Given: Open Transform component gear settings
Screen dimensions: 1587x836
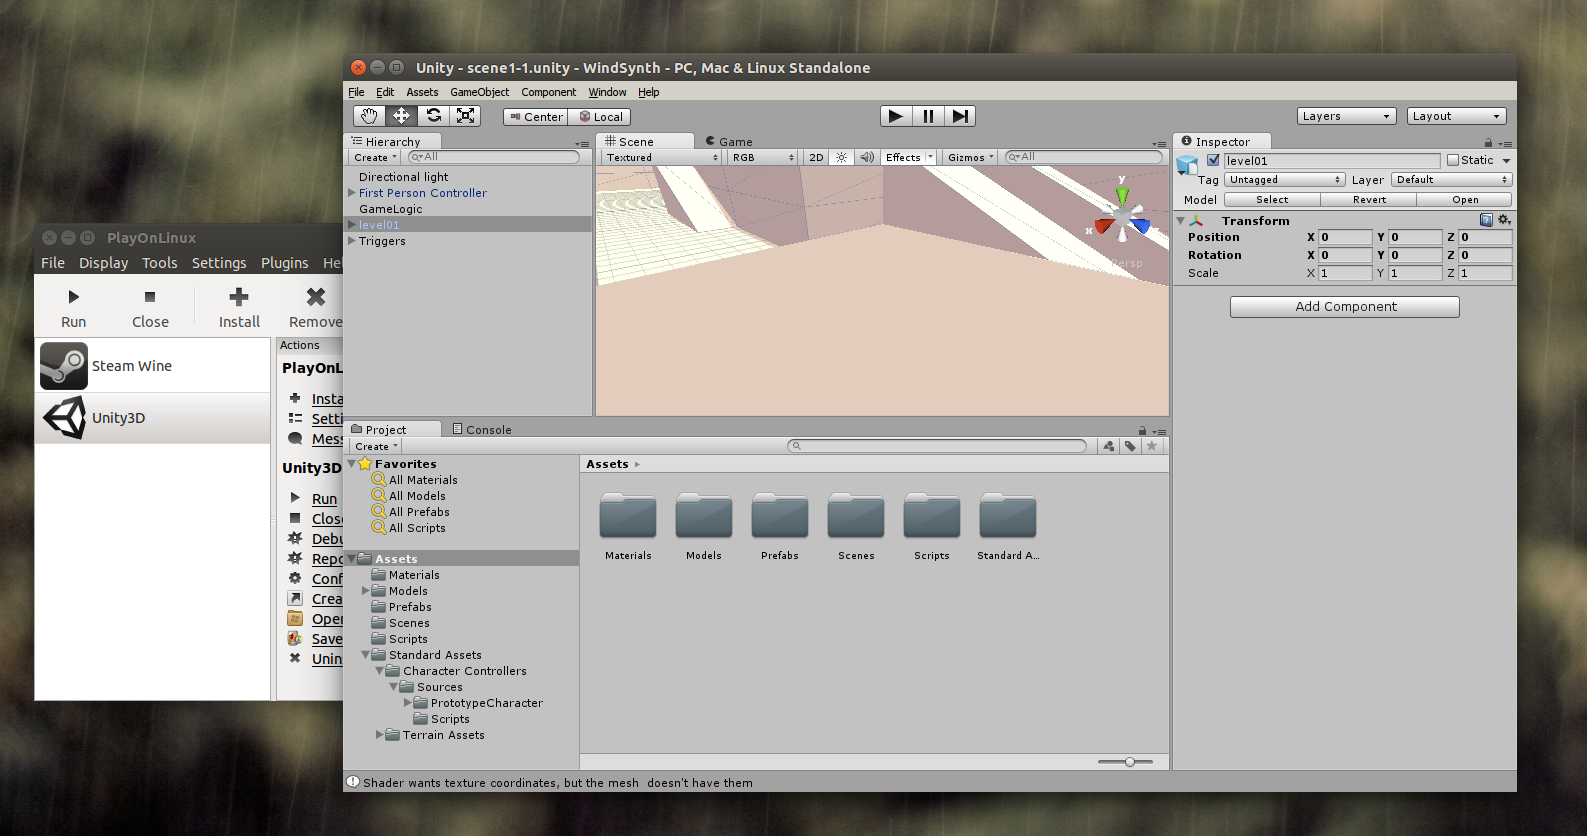Looking at the screenshot, I should click(x=1504, y=220).
